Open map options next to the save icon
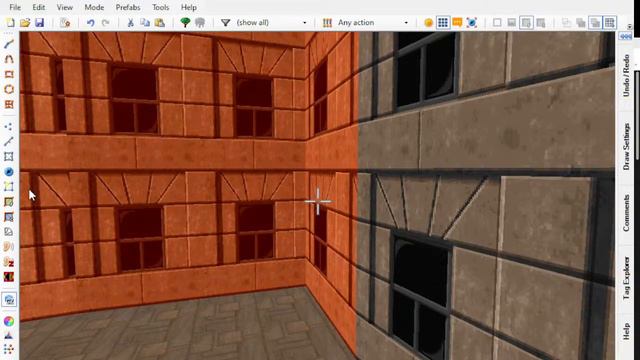 (65, 23)
